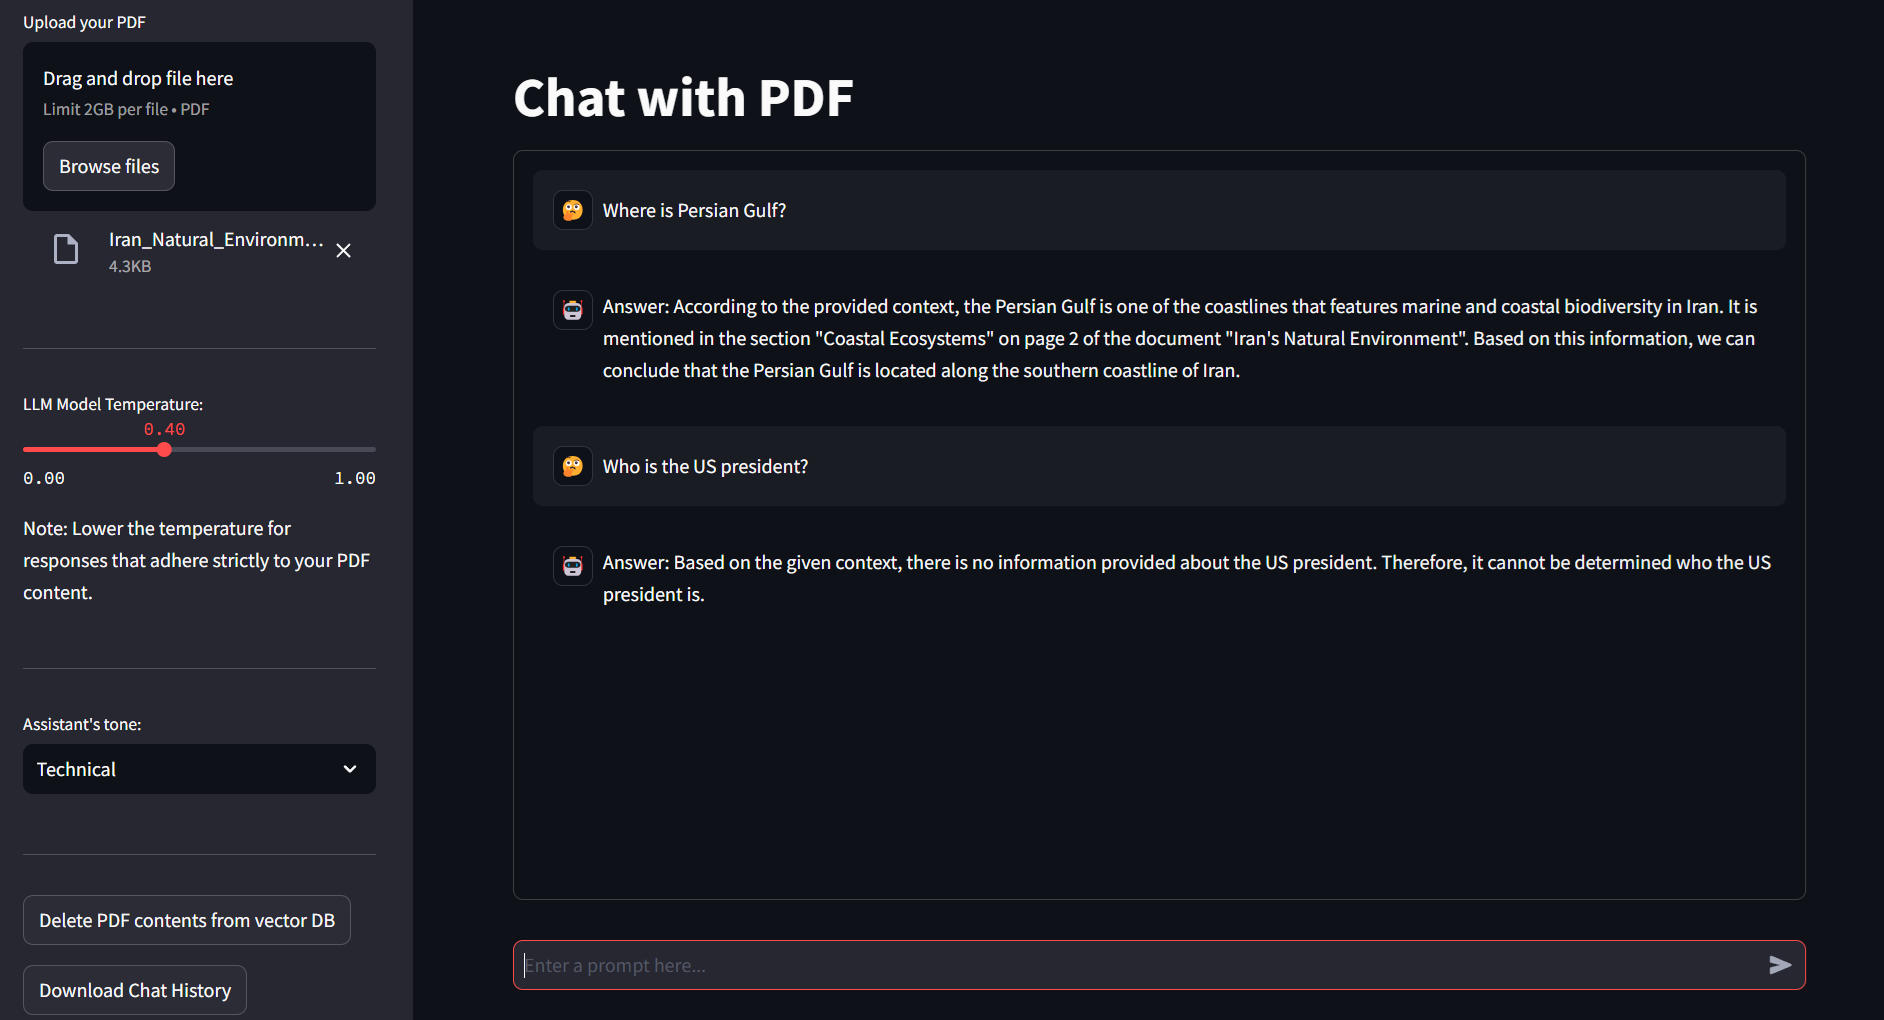
Task: Click the LLM temperature slider handle
Action: coord(164,450)
